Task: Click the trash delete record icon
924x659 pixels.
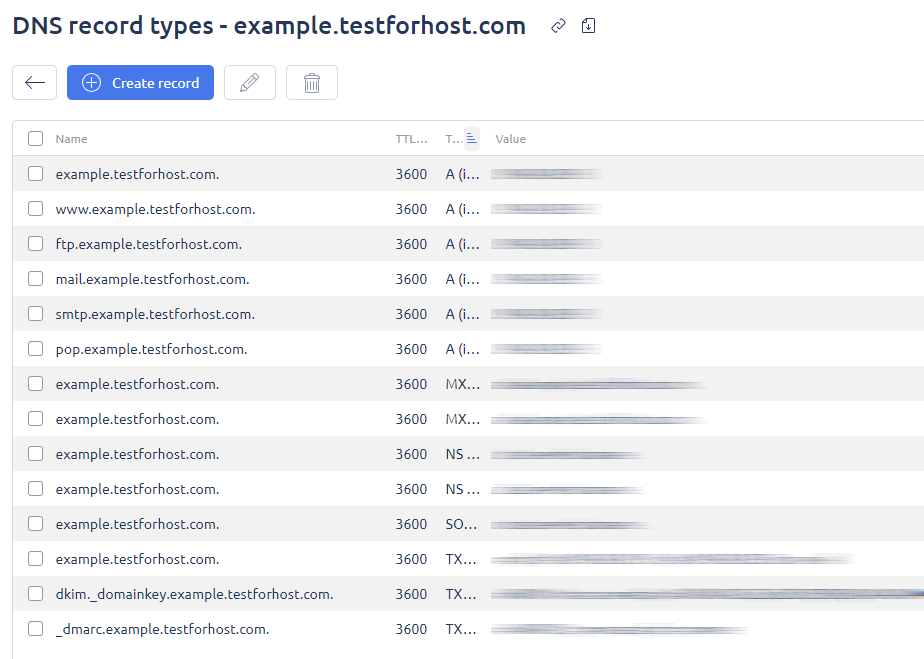Action: pos(312,83)
